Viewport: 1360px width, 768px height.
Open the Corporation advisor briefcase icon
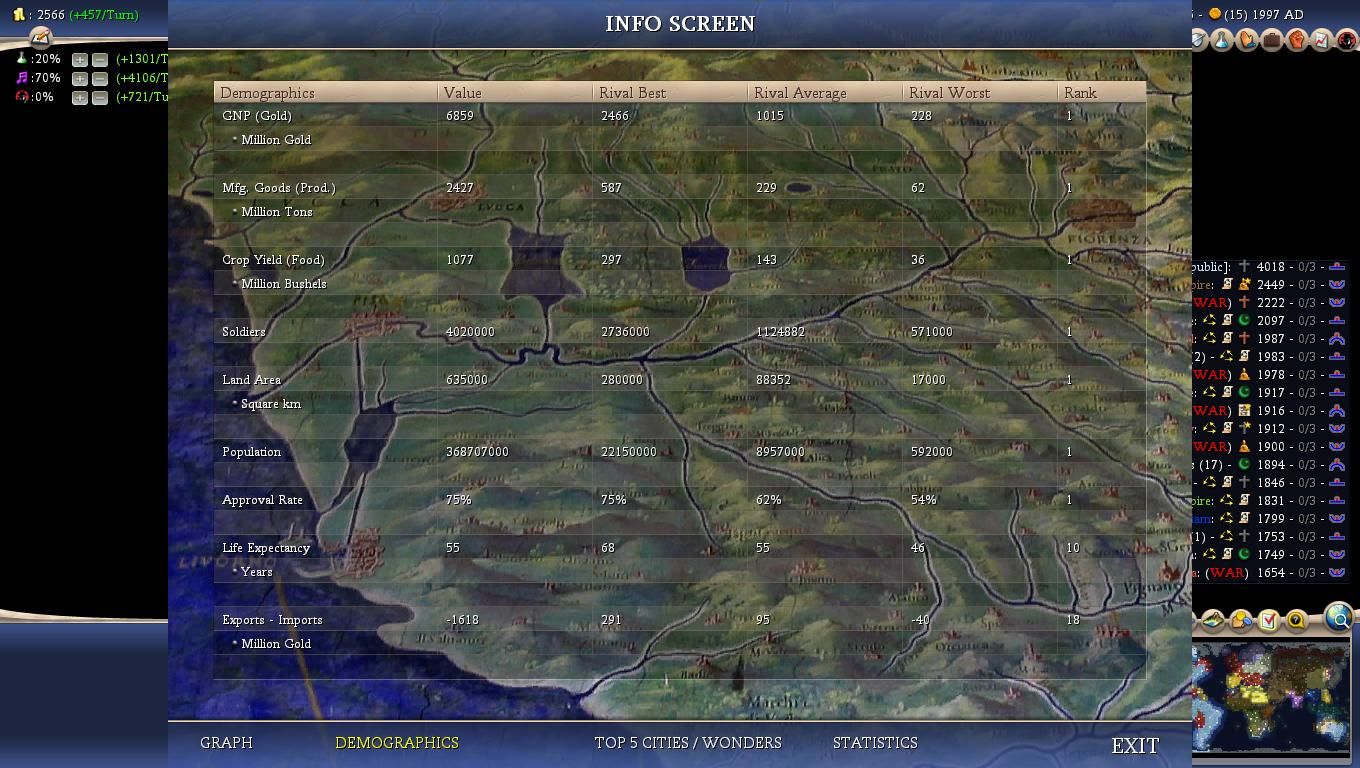point(1272,40)
